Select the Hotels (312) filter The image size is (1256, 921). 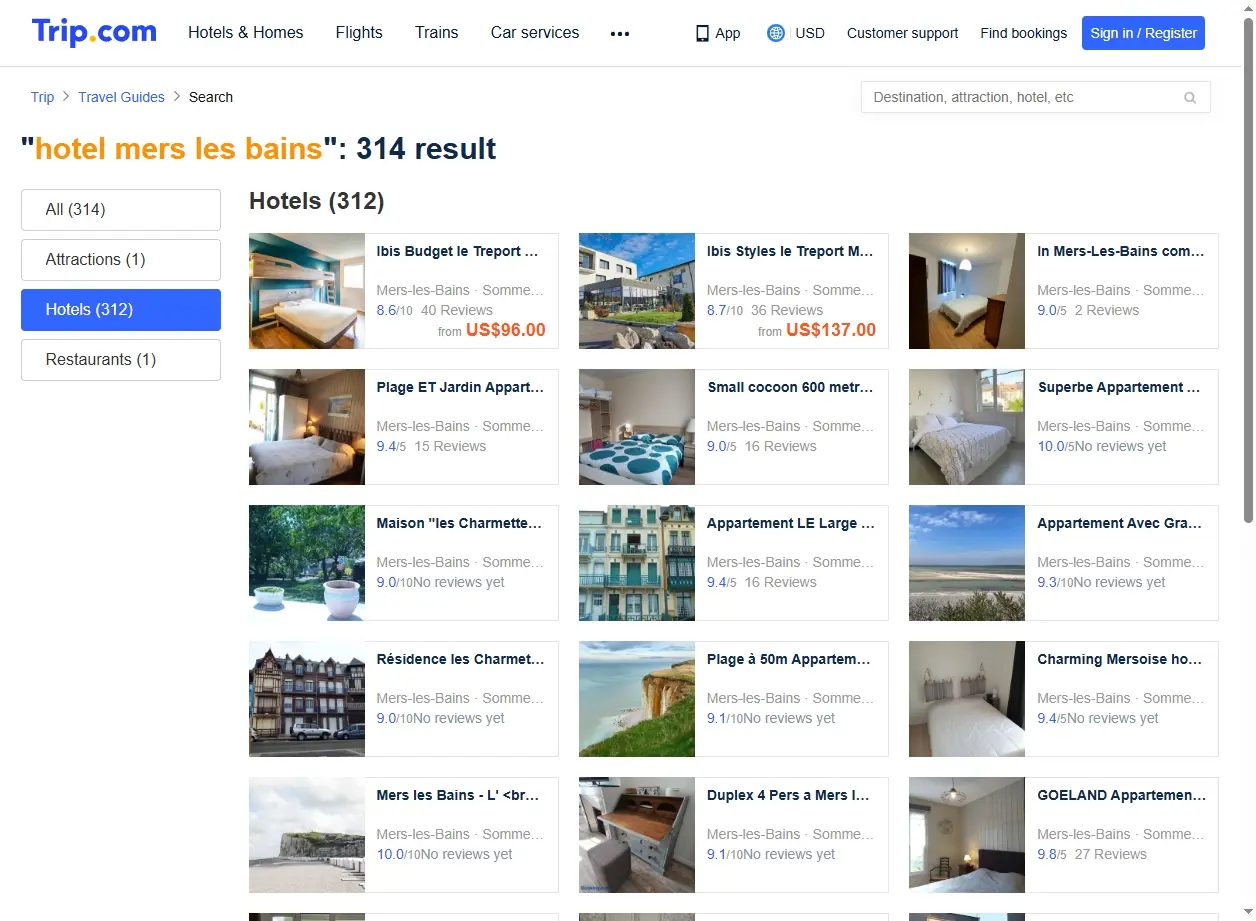point(121,310)
